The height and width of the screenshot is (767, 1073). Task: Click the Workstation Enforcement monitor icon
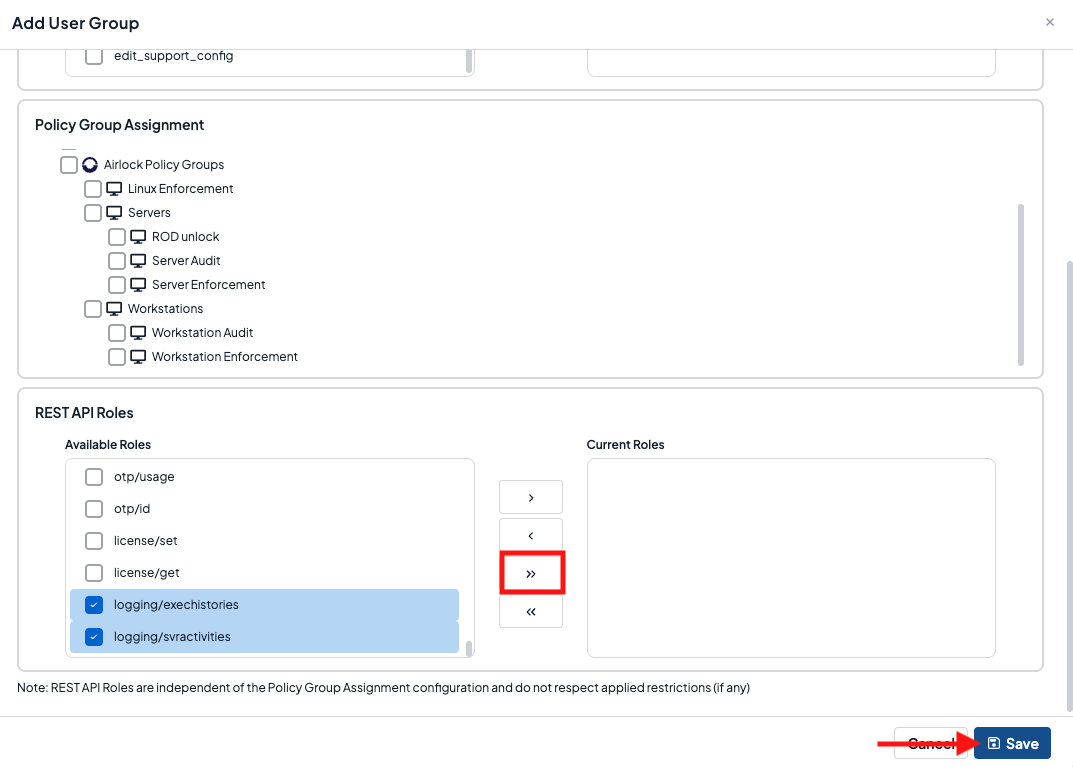(x=138, y=357)
